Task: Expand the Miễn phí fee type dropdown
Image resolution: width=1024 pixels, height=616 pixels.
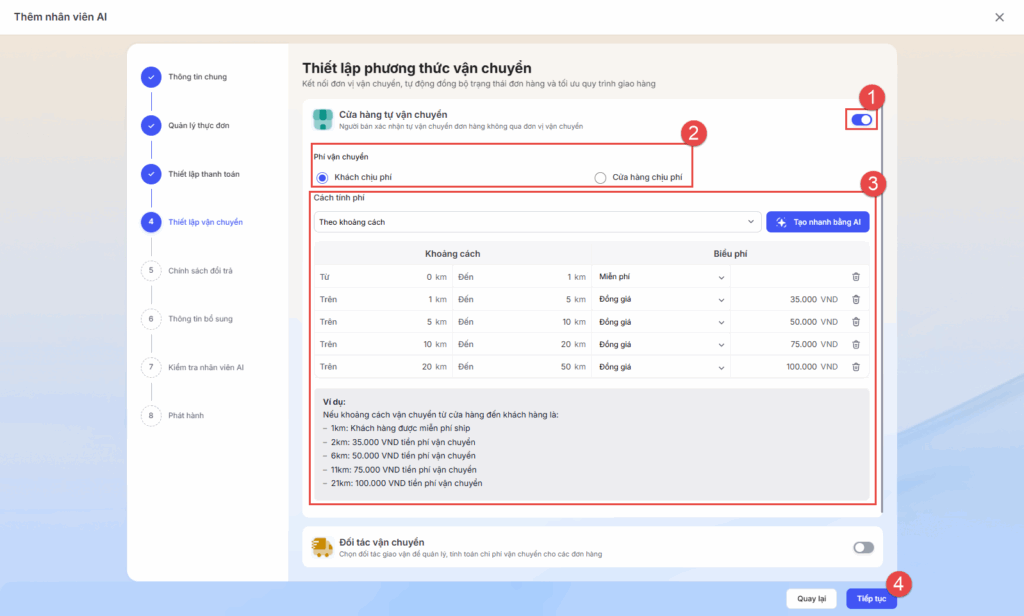Action: point(660,277)
